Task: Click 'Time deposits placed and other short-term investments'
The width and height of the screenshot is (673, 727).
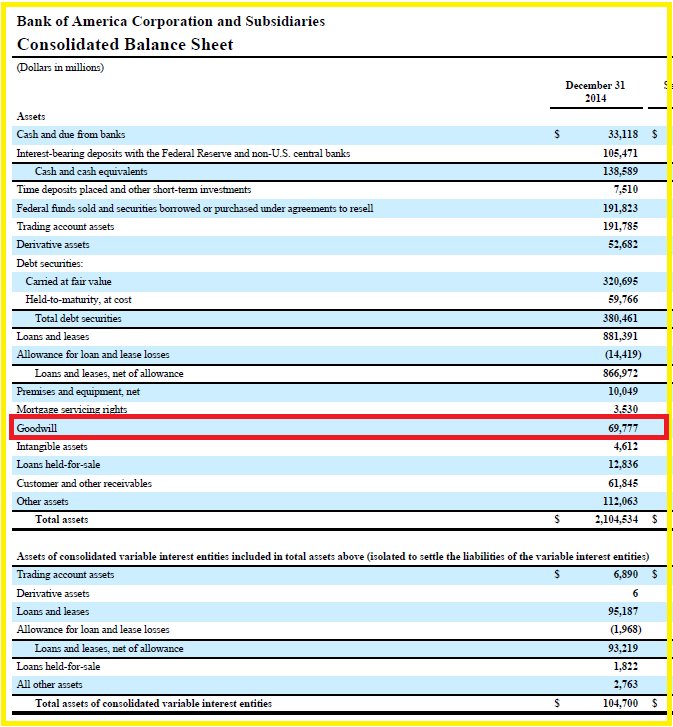Action: coord(134,190)
